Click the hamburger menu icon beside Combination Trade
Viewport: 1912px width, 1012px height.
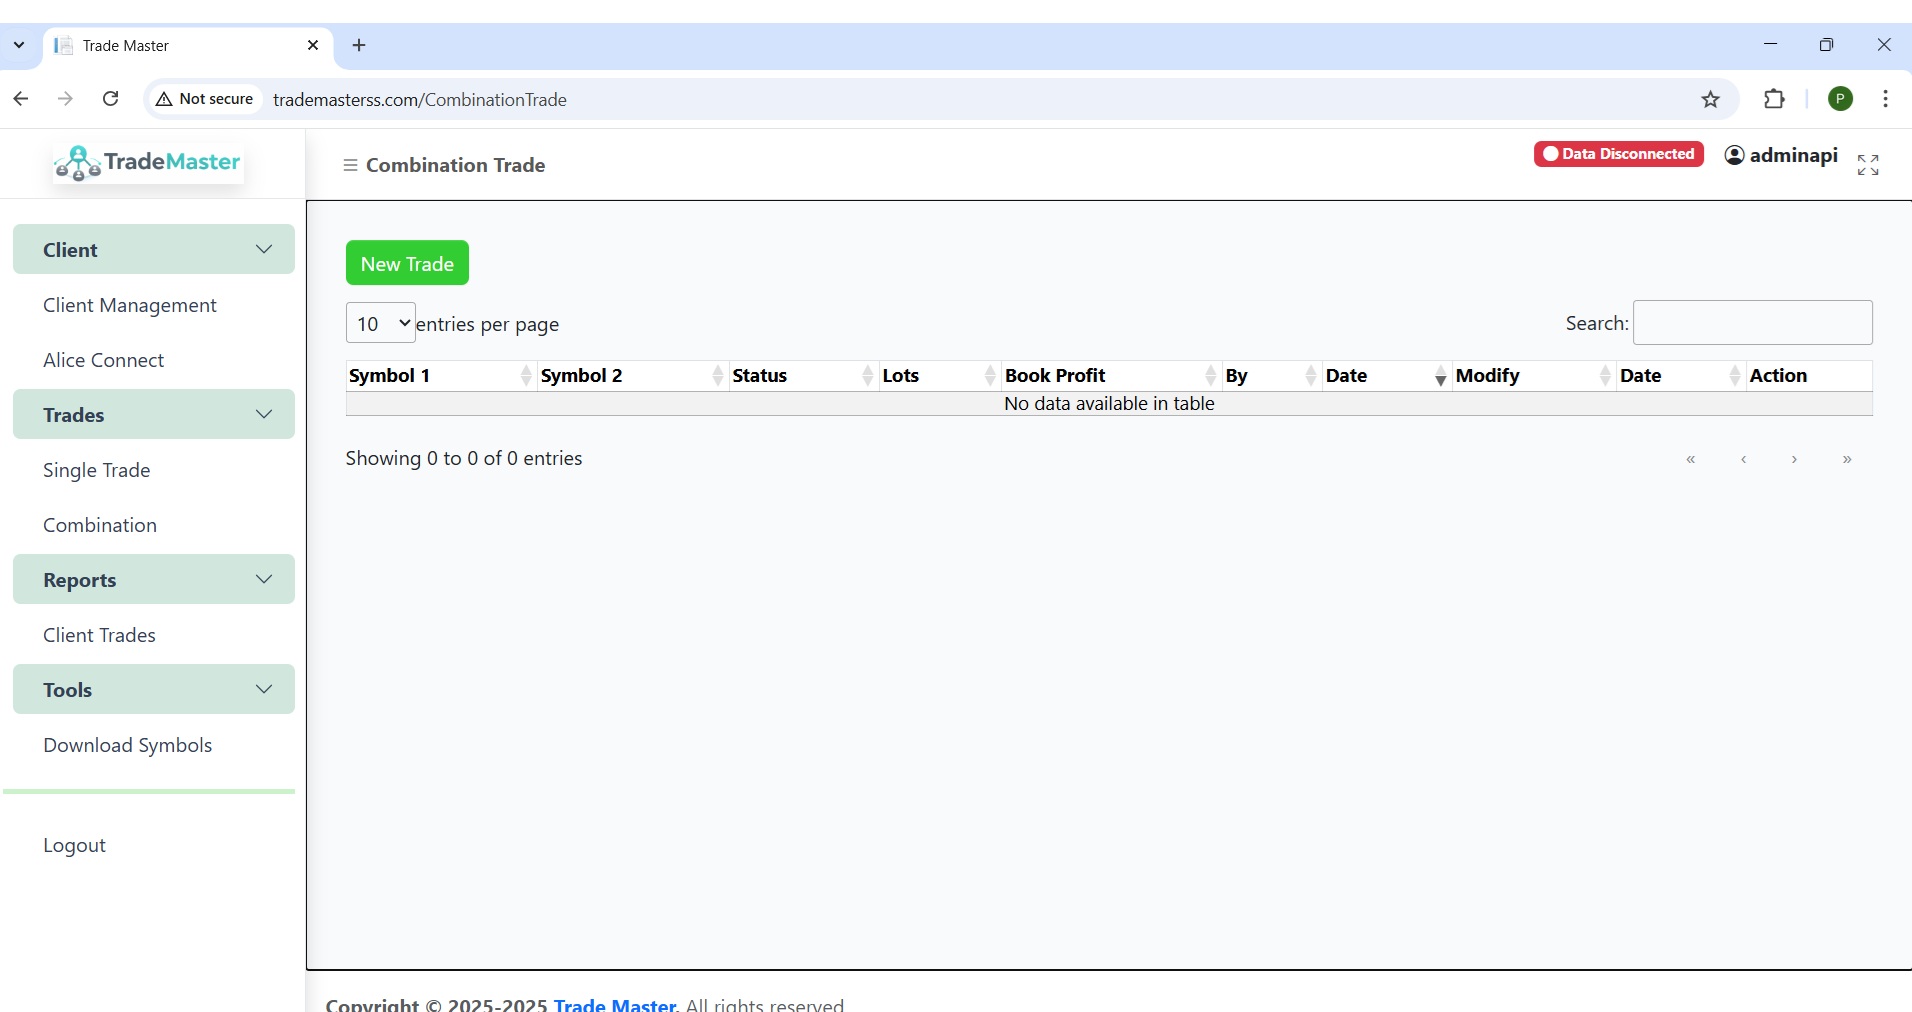[350, 165]
